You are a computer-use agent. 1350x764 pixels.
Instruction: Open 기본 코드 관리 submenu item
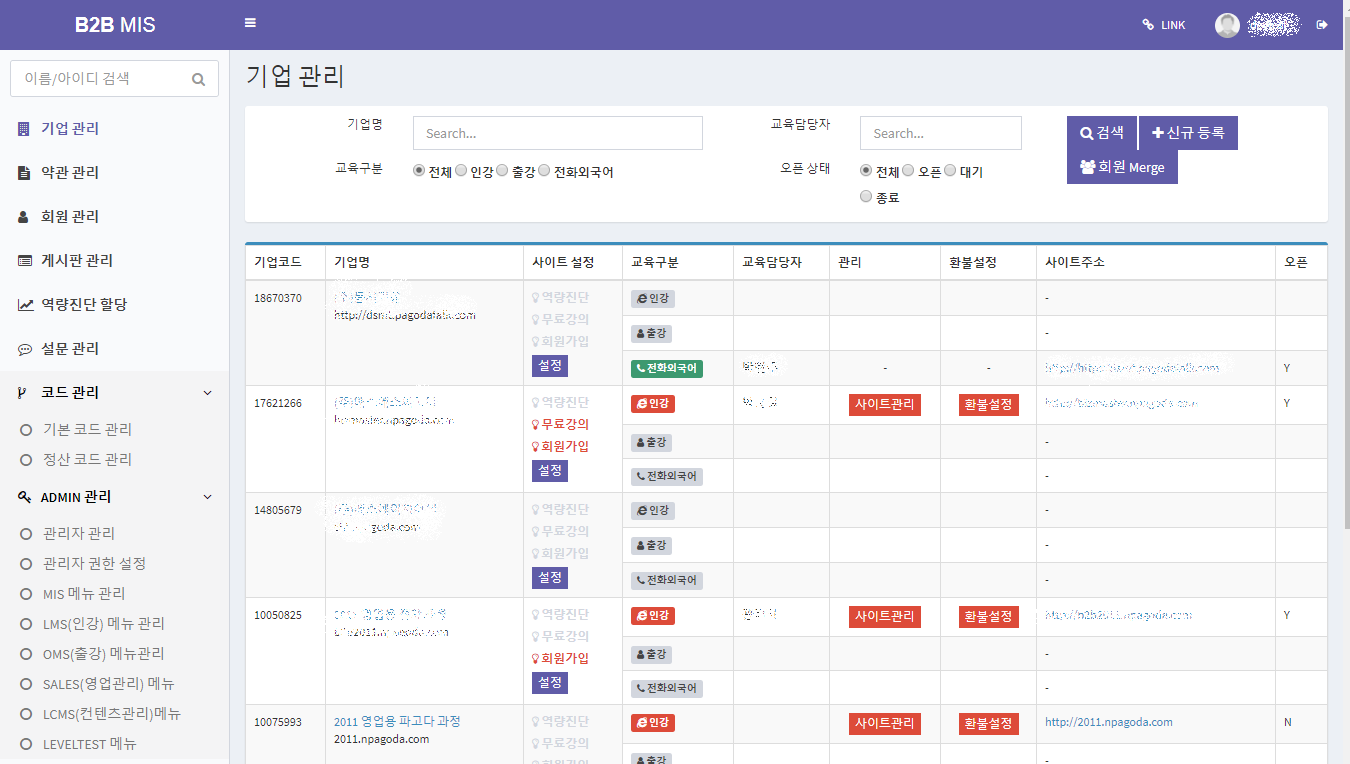tap(87, 429)
